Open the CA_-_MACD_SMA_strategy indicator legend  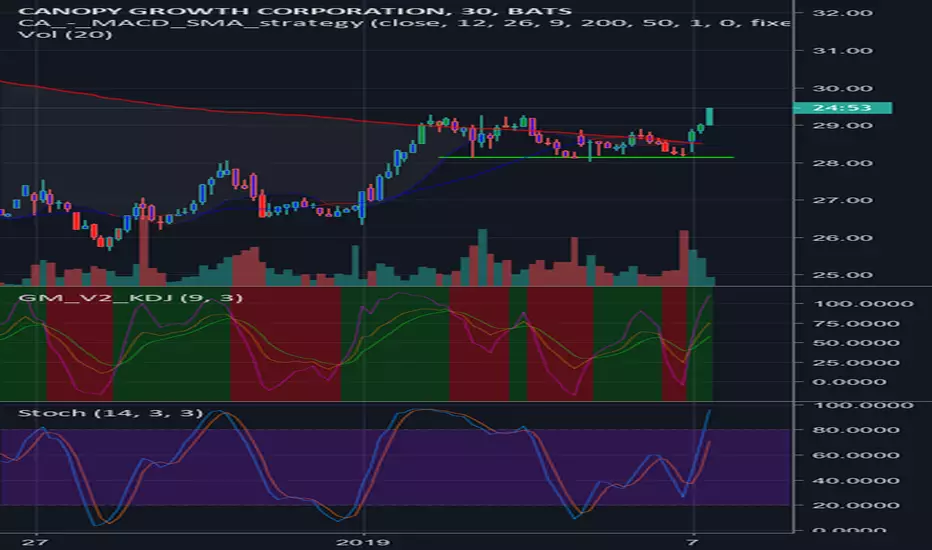(404, 23)
